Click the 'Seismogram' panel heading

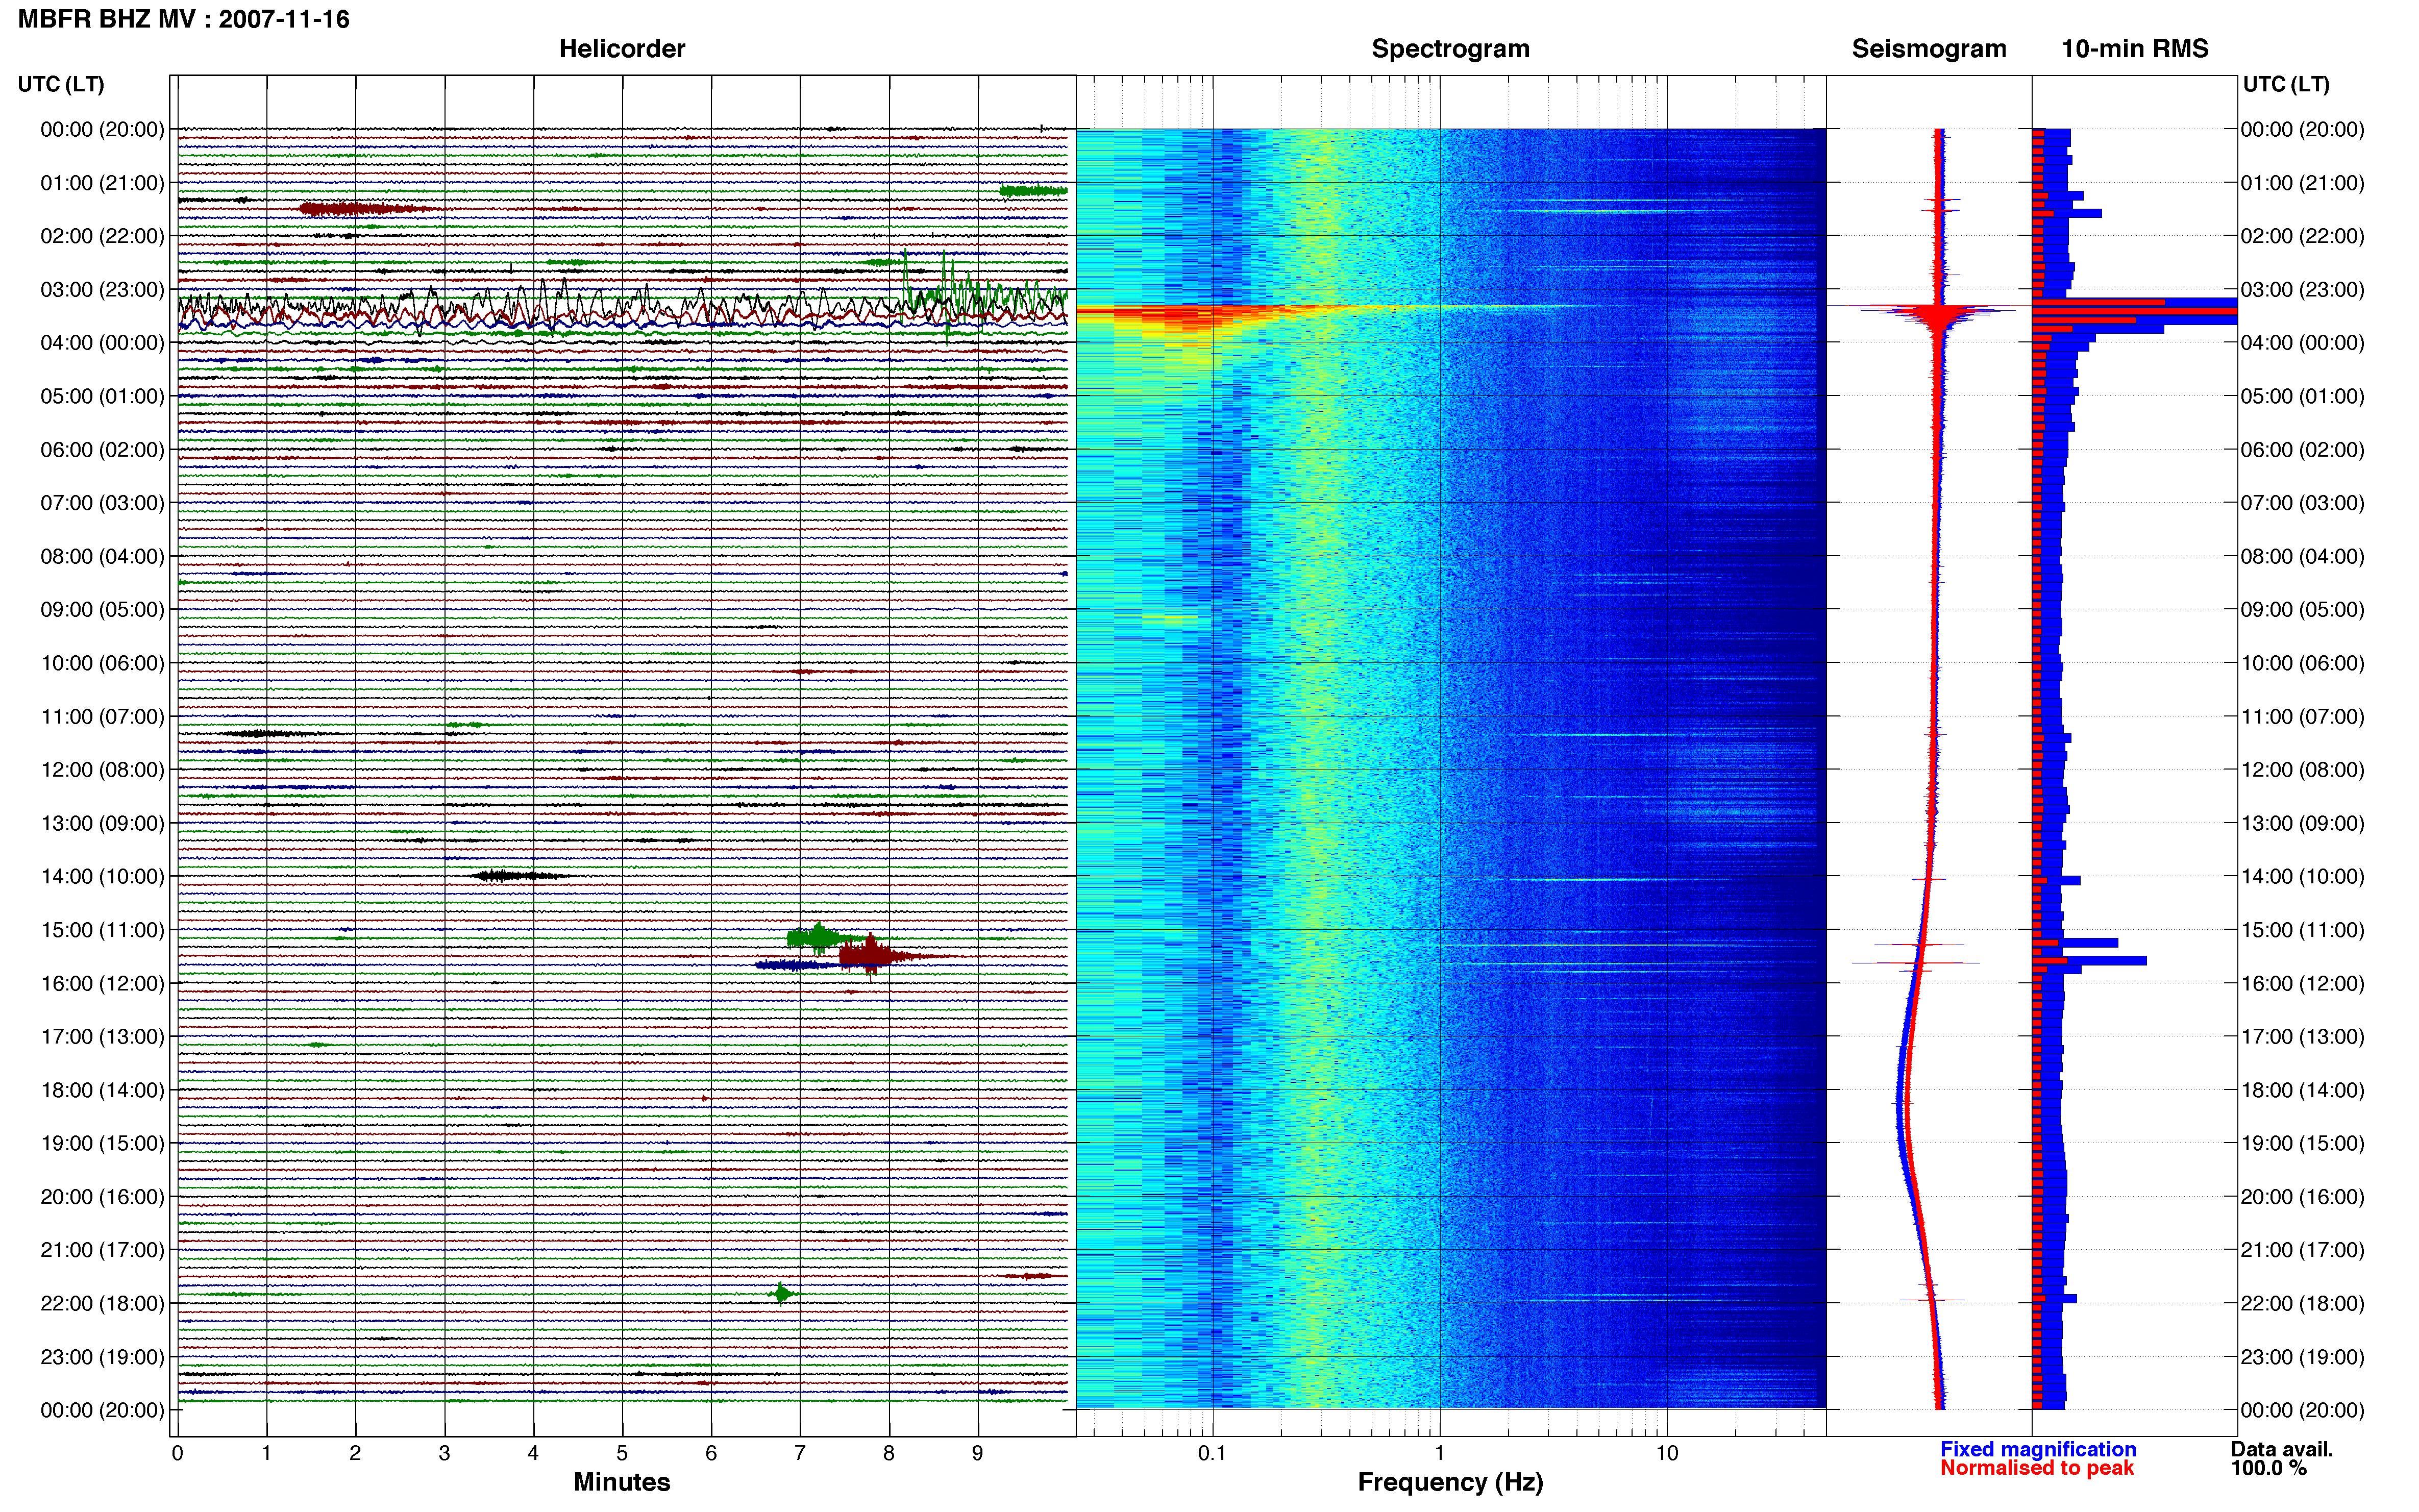[1929, 49]
